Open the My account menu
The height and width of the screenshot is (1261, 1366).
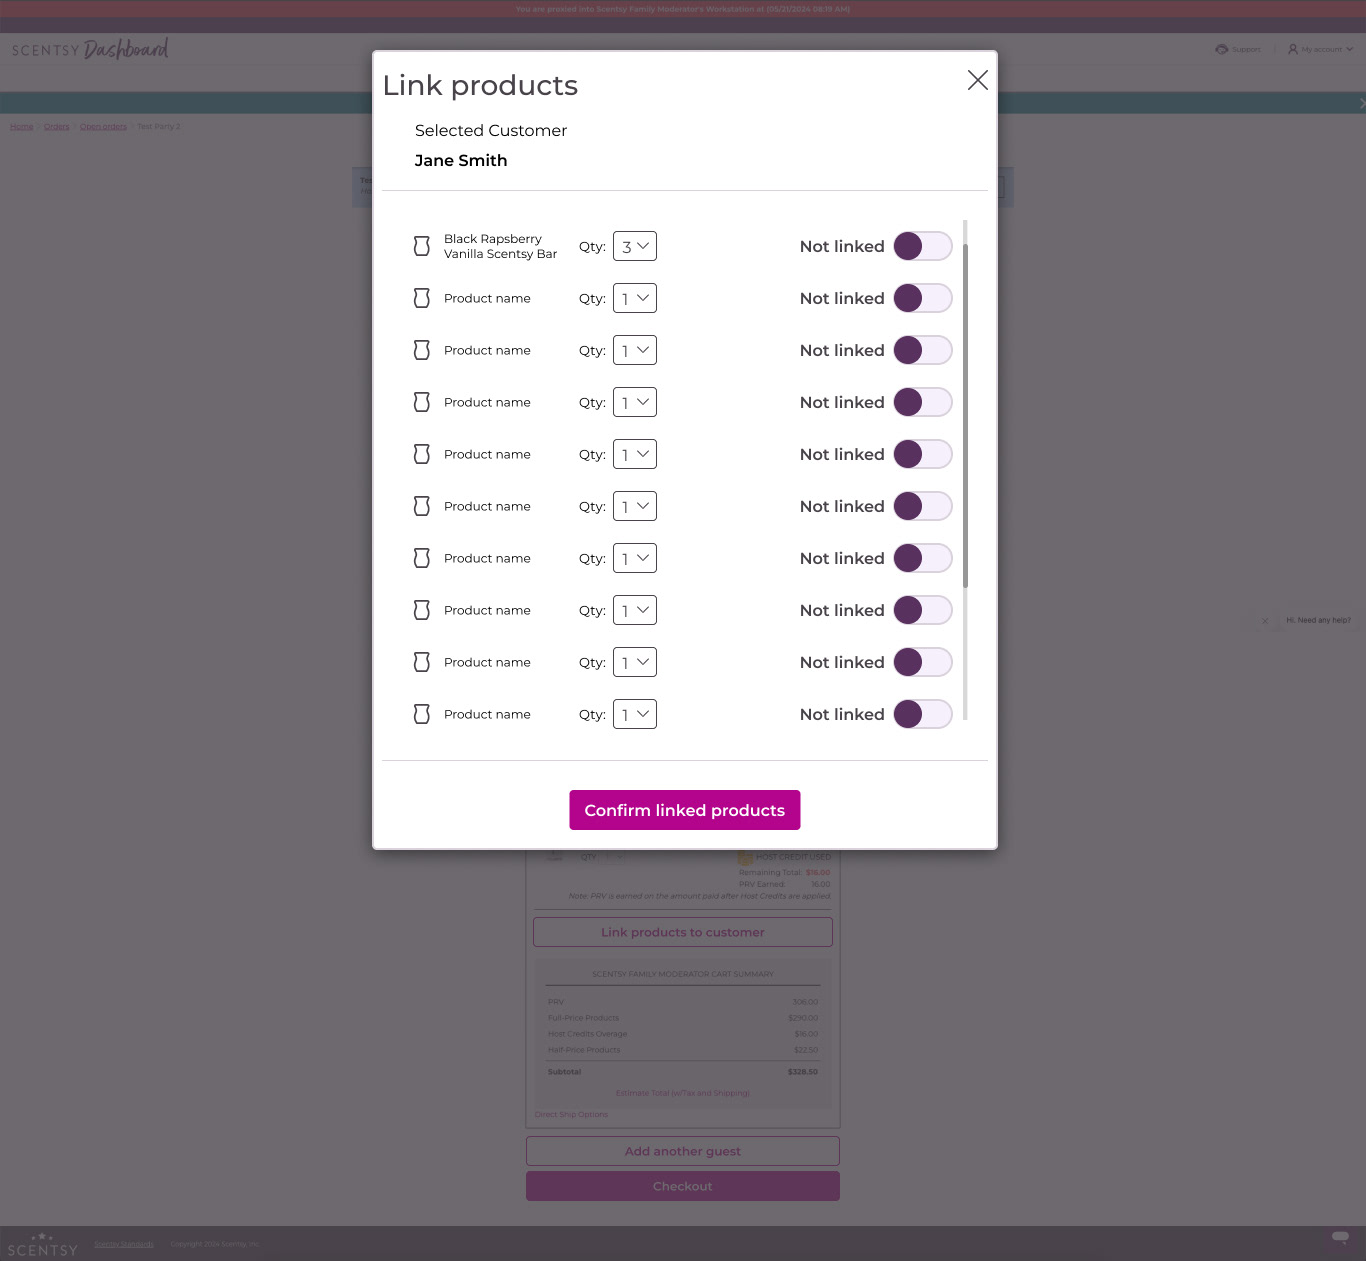tap(1320, 49)
